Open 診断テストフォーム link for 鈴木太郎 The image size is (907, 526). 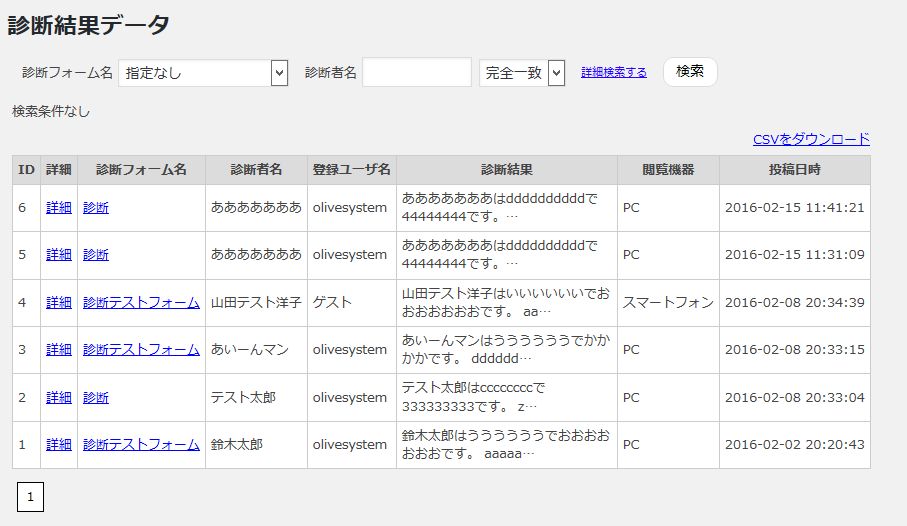coord(141,445)
